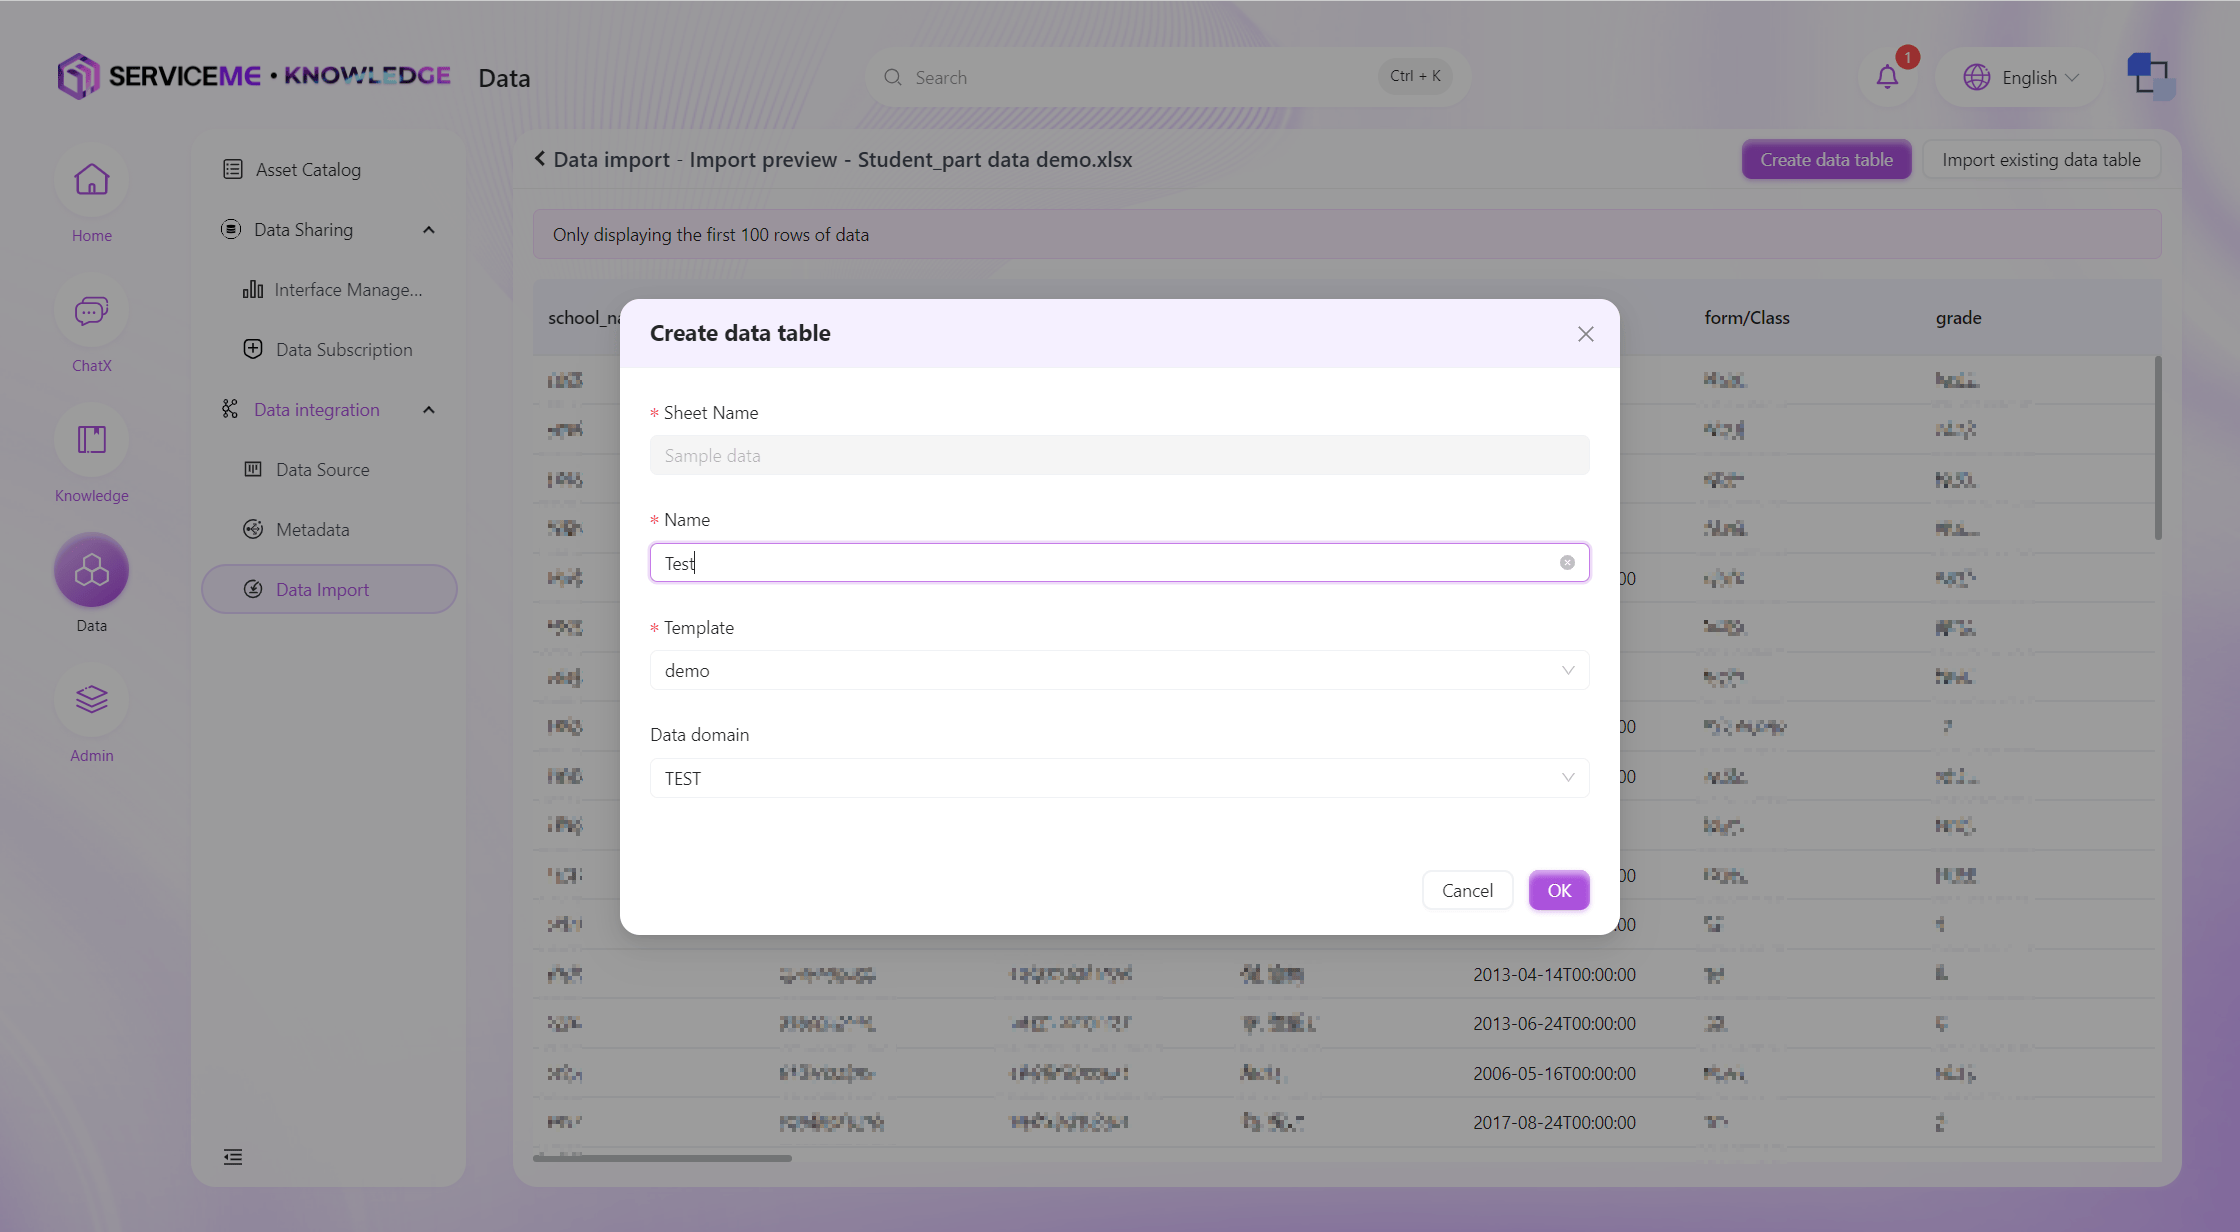
Task: Click the Cancel button in dialog
Action: click(x=1467, y=890)
